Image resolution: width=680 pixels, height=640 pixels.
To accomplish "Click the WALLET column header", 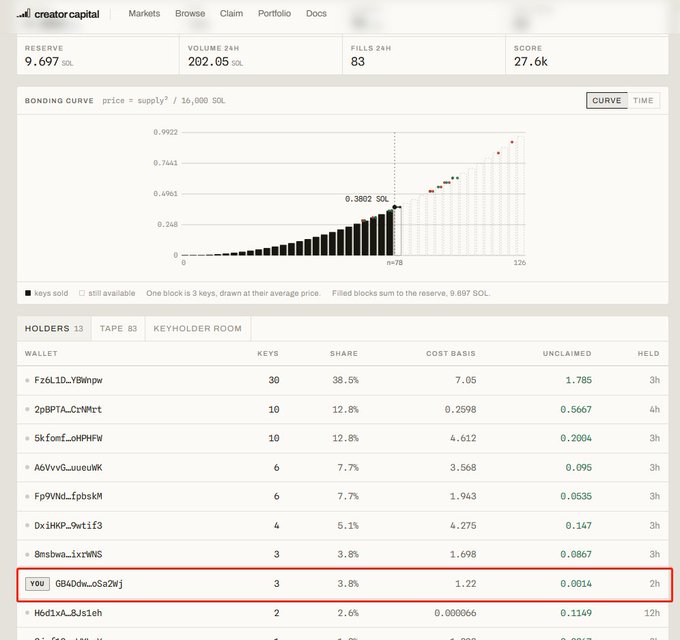I will 41,353.
